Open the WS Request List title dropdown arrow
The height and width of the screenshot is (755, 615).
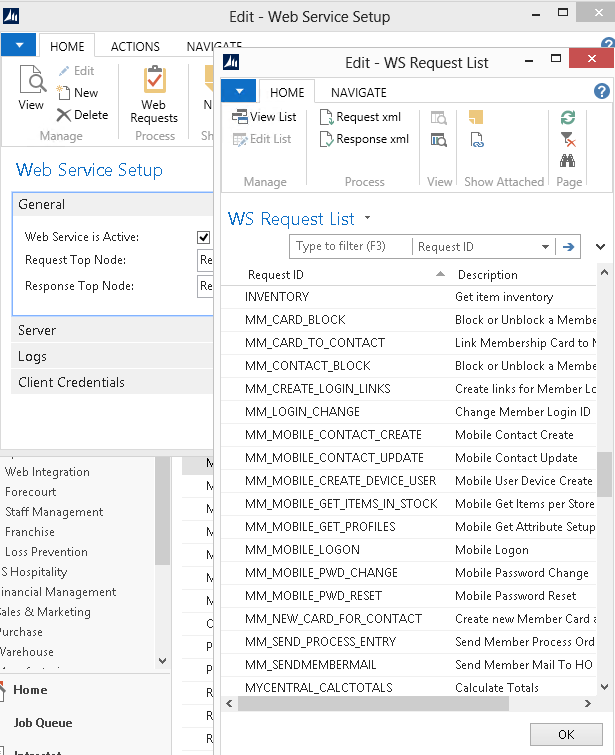click(368, 218)
